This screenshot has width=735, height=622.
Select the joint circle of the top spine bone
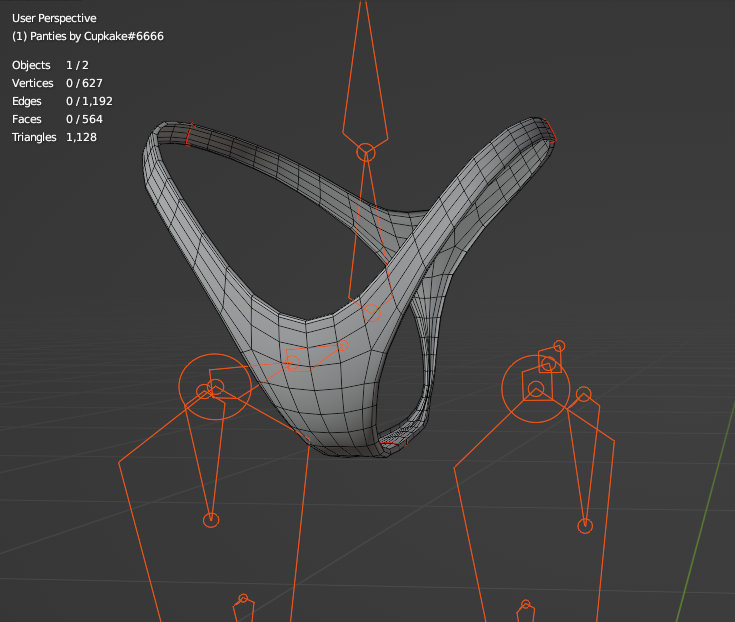point(366,152)
